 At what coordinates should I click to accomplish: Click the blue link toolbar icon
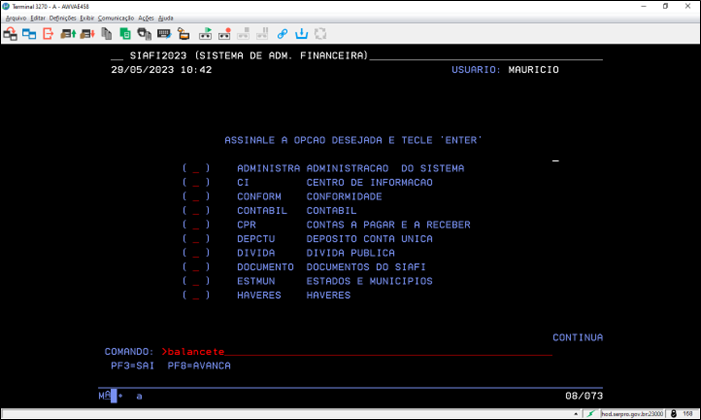point(282,34)
